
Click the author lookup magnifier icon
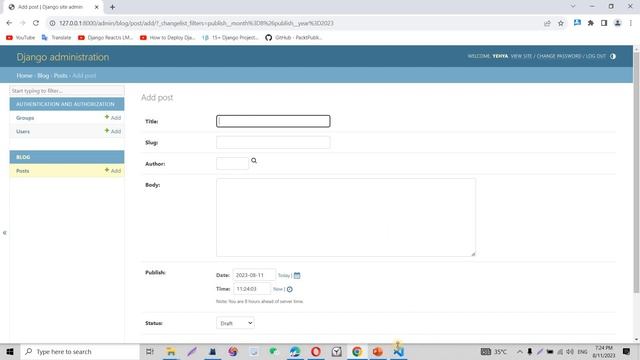254,160
